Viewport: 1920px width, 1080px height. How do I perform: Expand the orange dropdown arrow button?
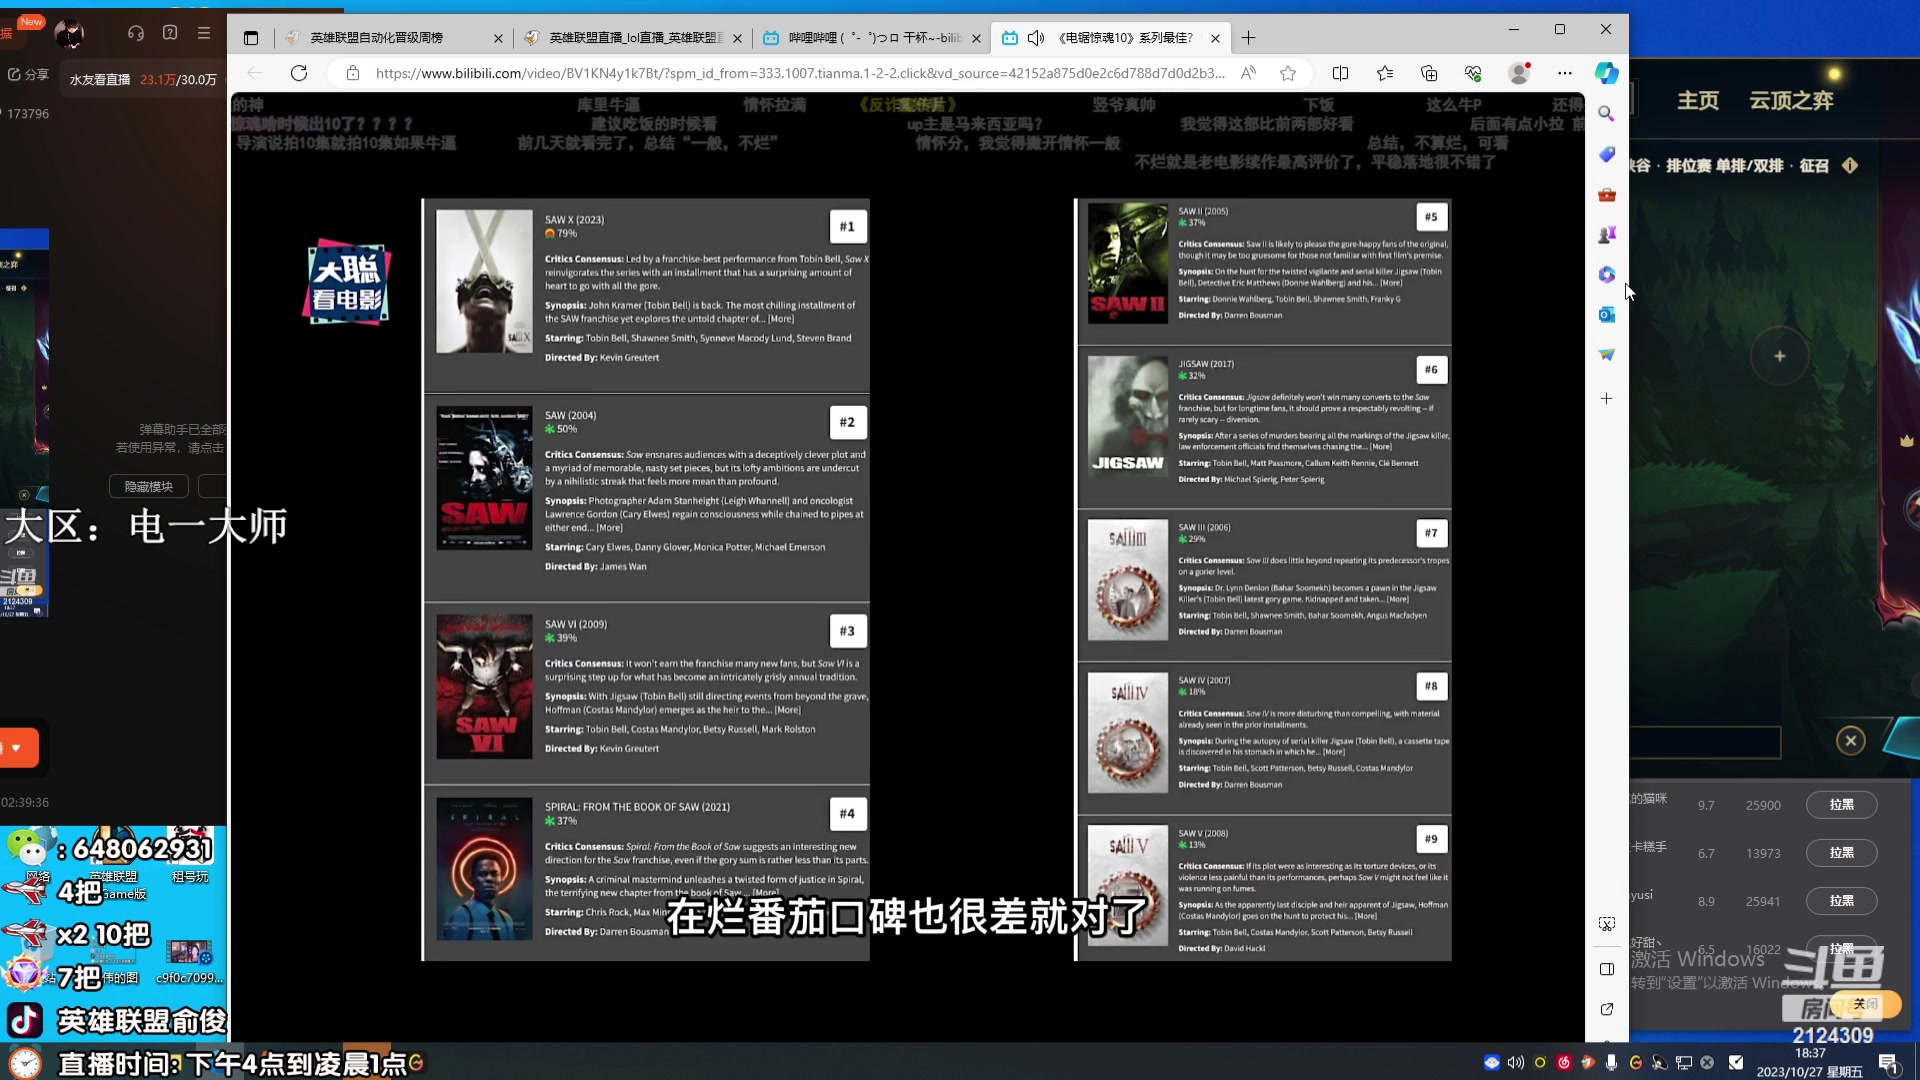point(18,748)
